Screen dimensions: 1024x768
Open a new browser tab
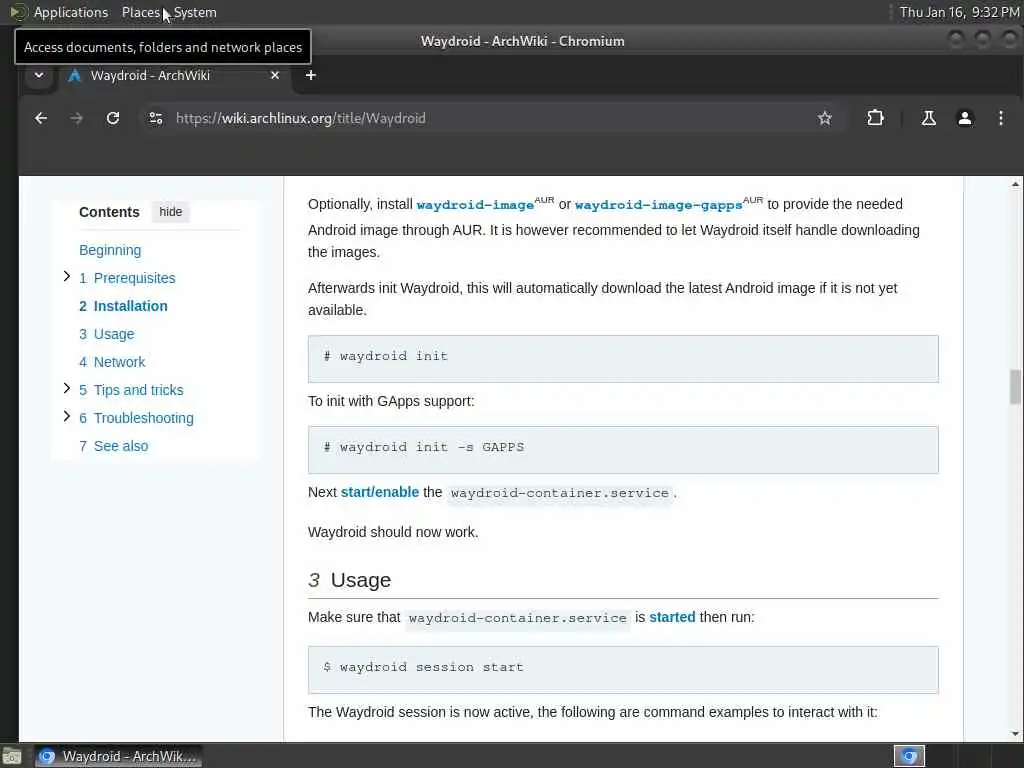click(x=311, y=75)
